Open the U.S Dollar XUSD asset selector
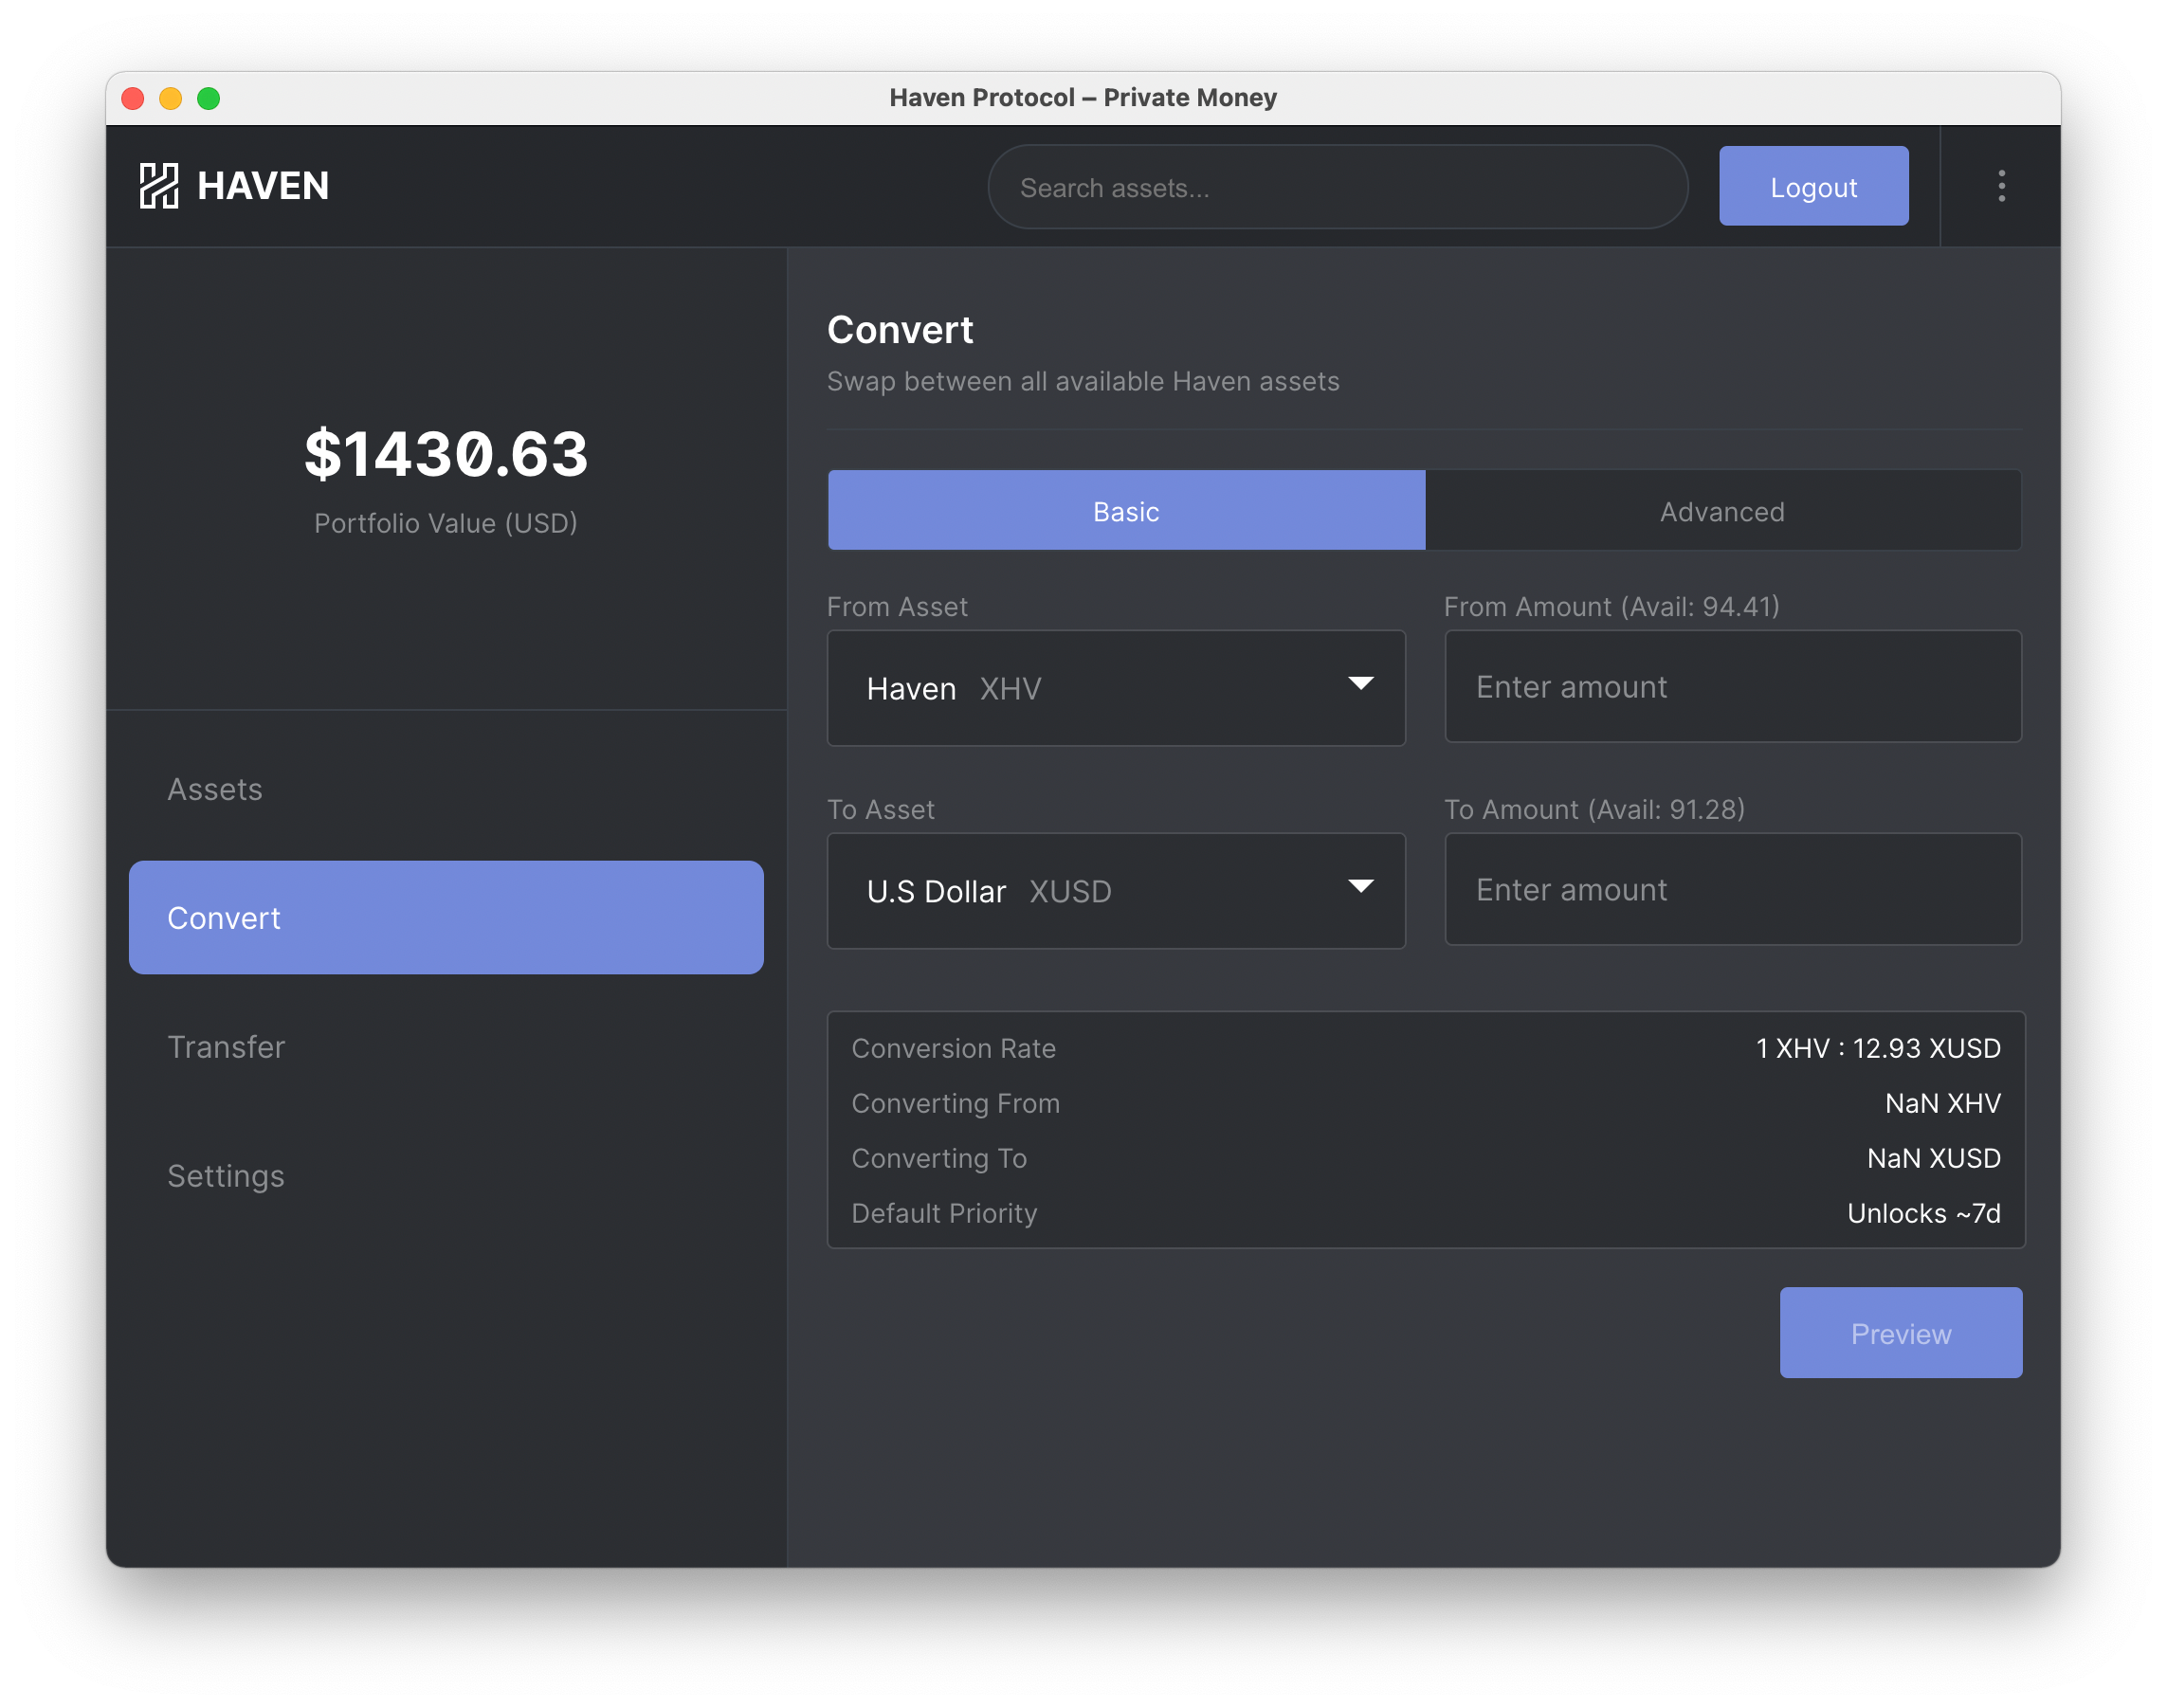Image resolution: width=2167 pixels, height=1708 pixels. (1116, 891)
